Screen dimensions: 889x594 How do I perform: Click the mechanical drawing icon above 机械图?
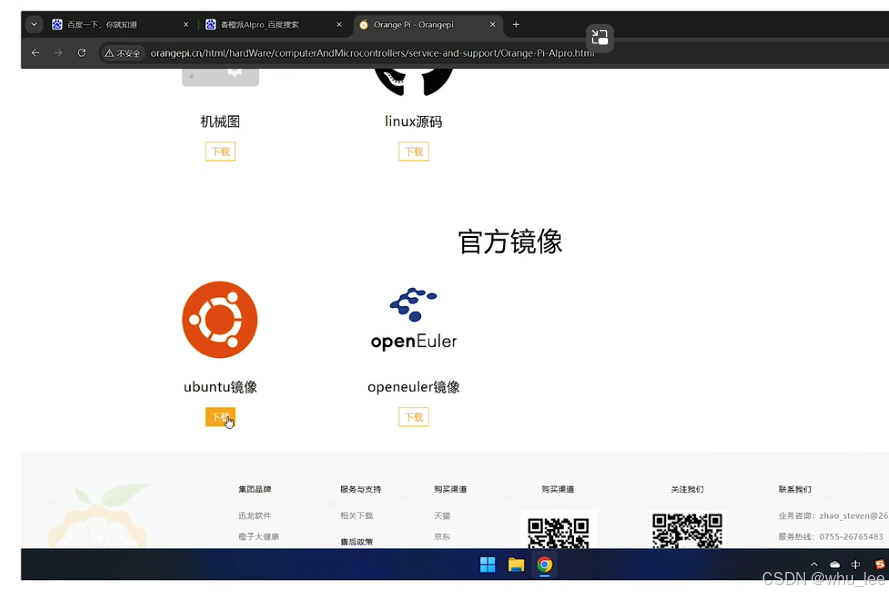220,78
